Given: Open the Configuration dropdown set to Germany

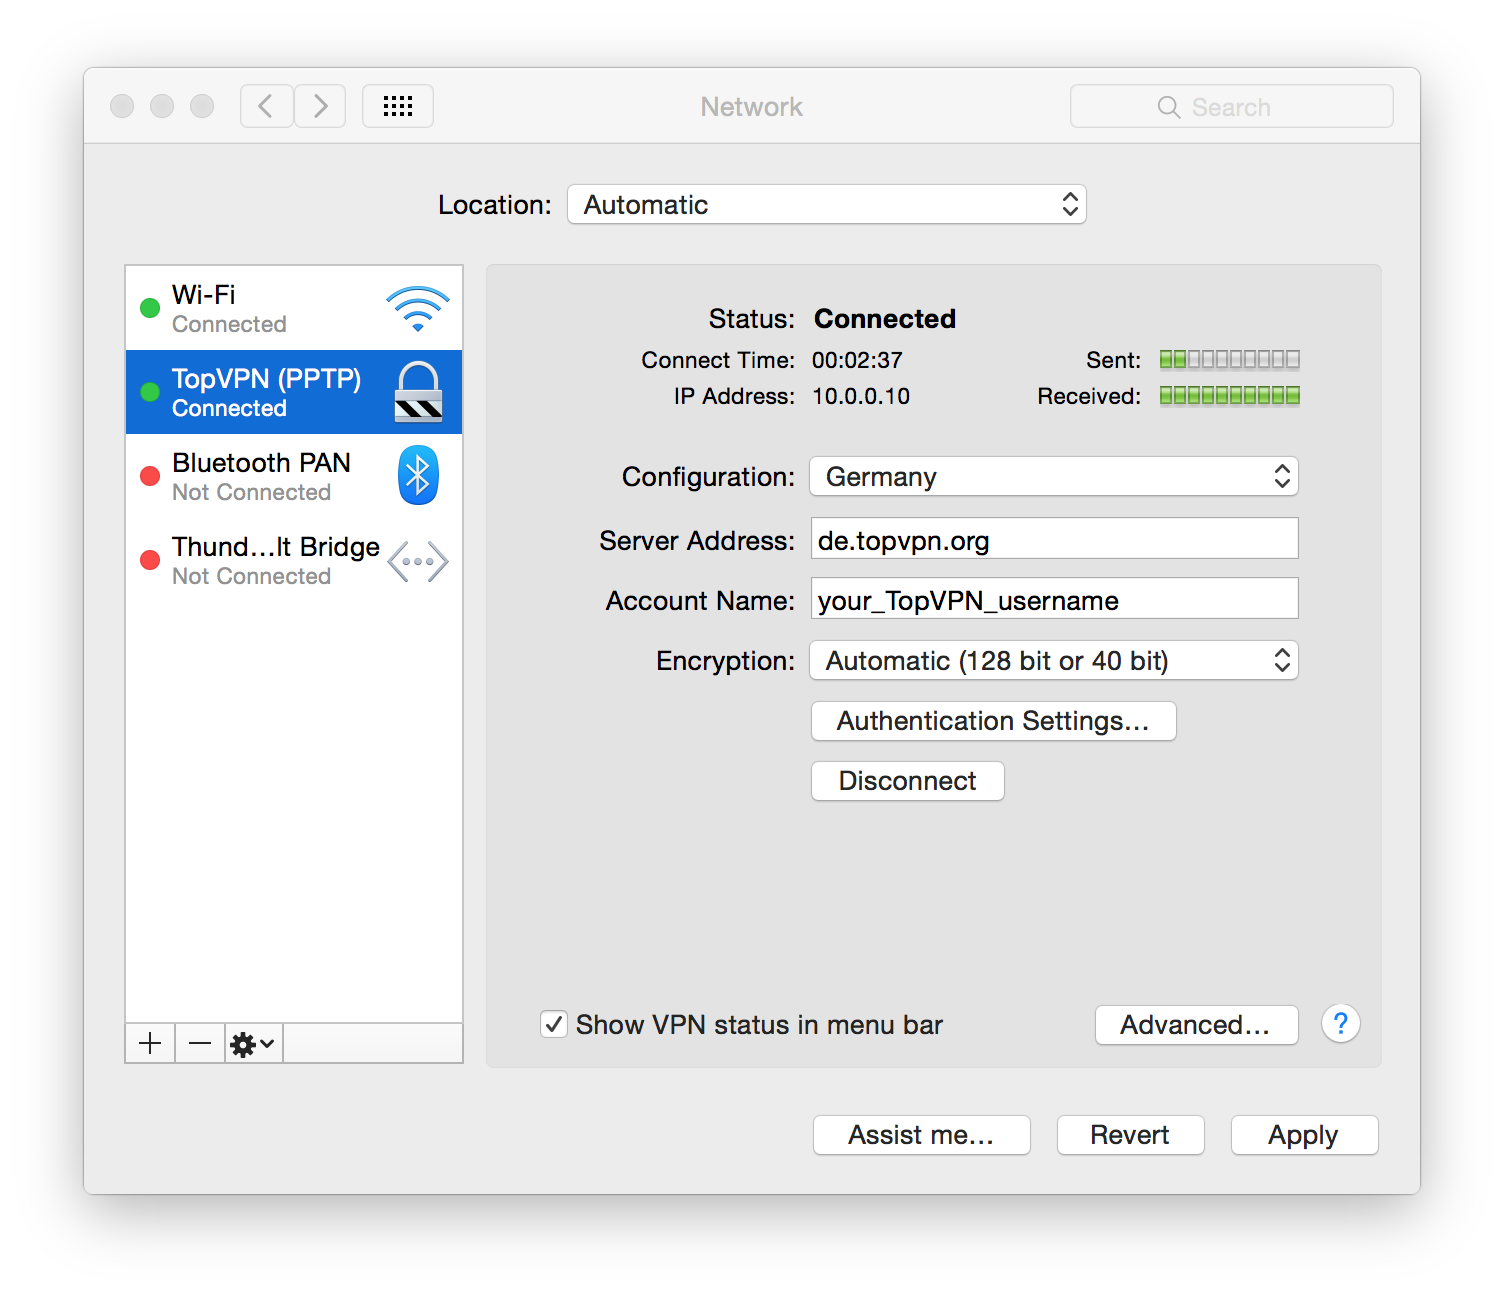Looking at the screenshot, I should [x=1054, y=476].
